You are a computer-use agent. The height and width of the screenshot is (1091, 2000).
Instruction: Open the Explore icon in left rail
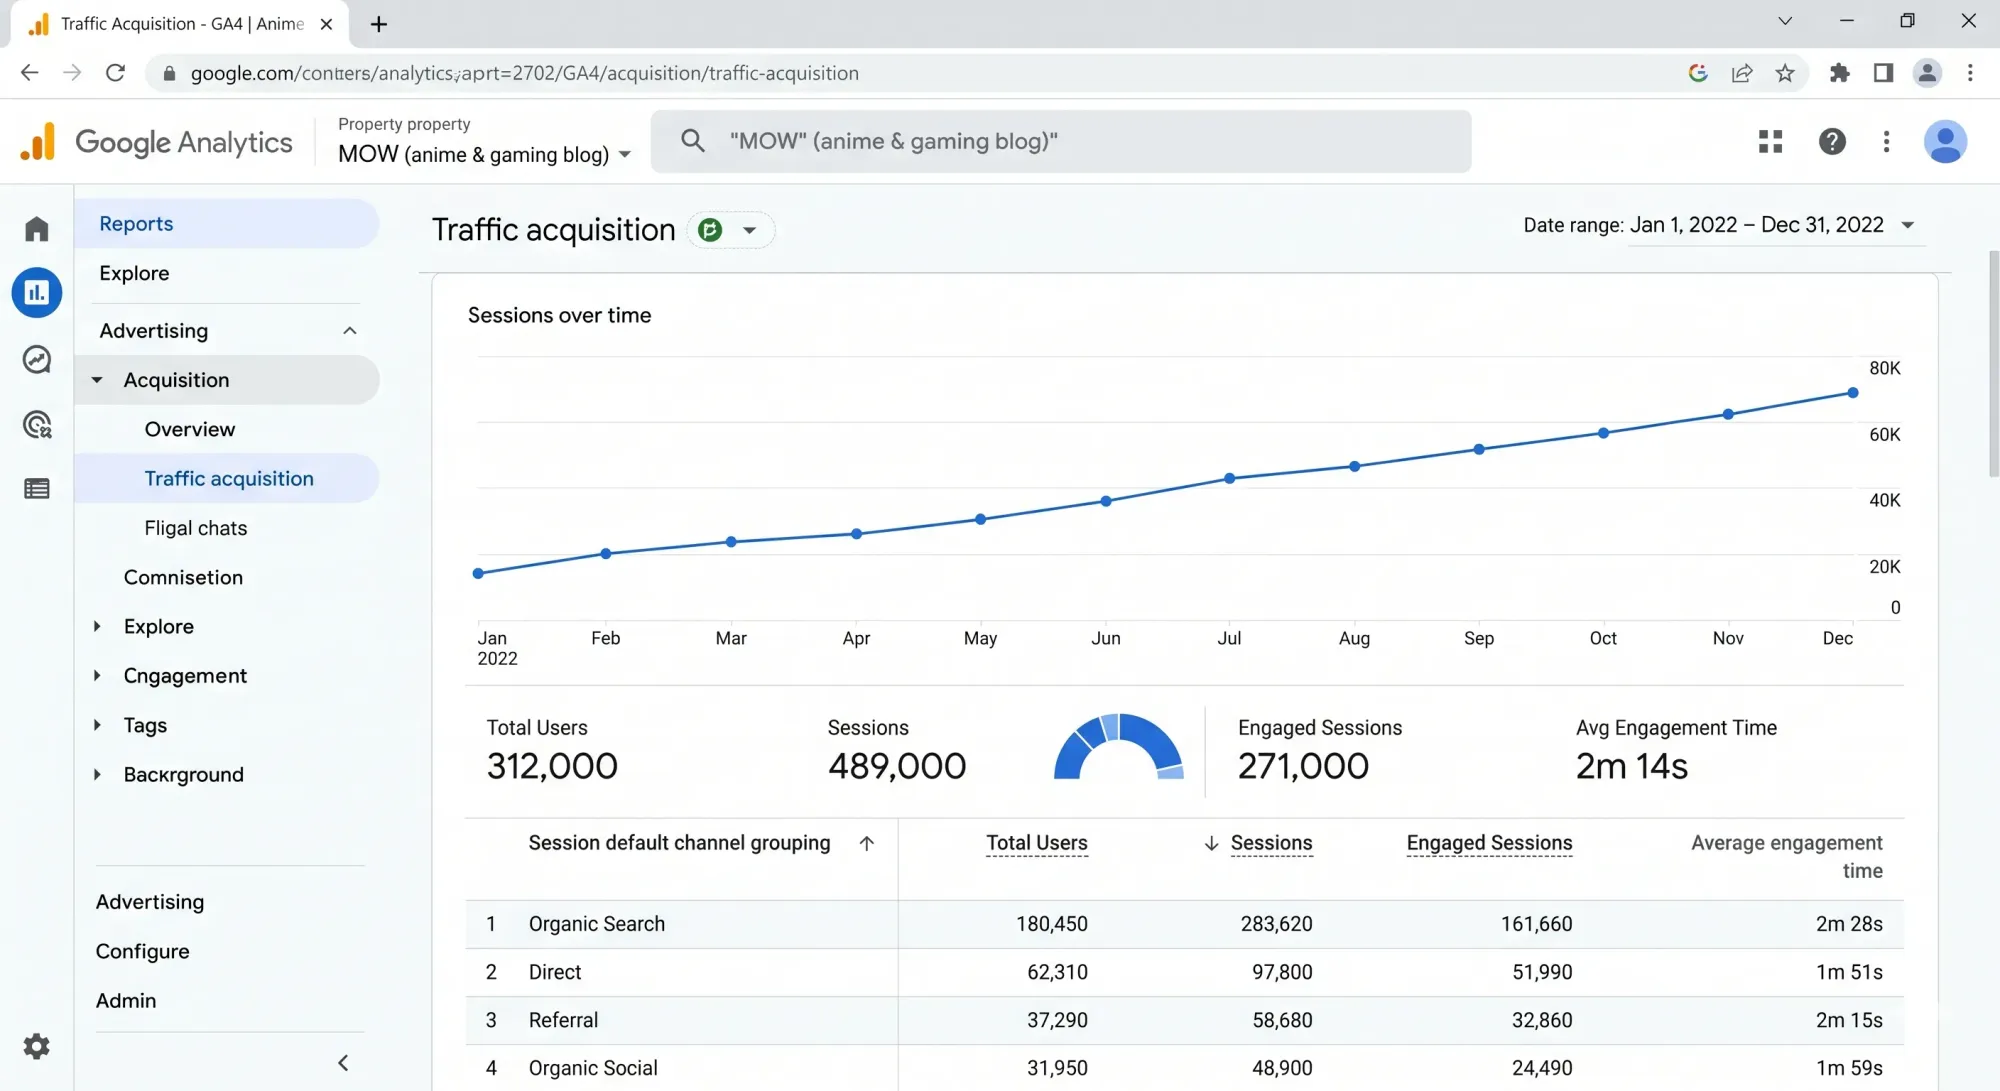click(x=37, y=360)
